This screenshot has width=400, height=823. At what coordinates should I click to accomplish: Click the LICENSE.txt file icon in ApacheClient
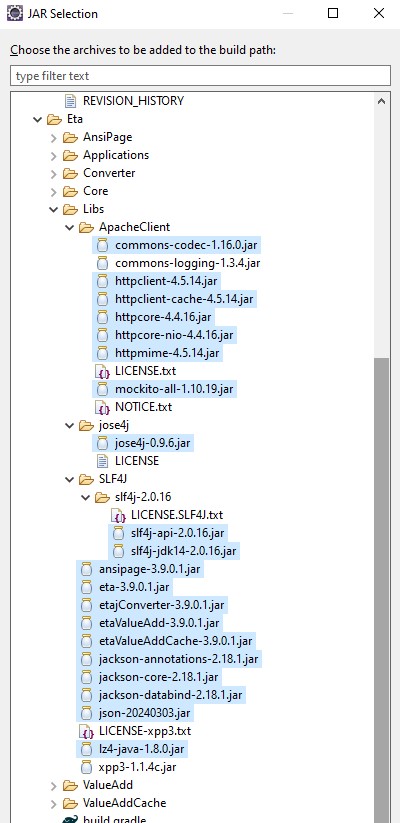(x=102, y=371)
